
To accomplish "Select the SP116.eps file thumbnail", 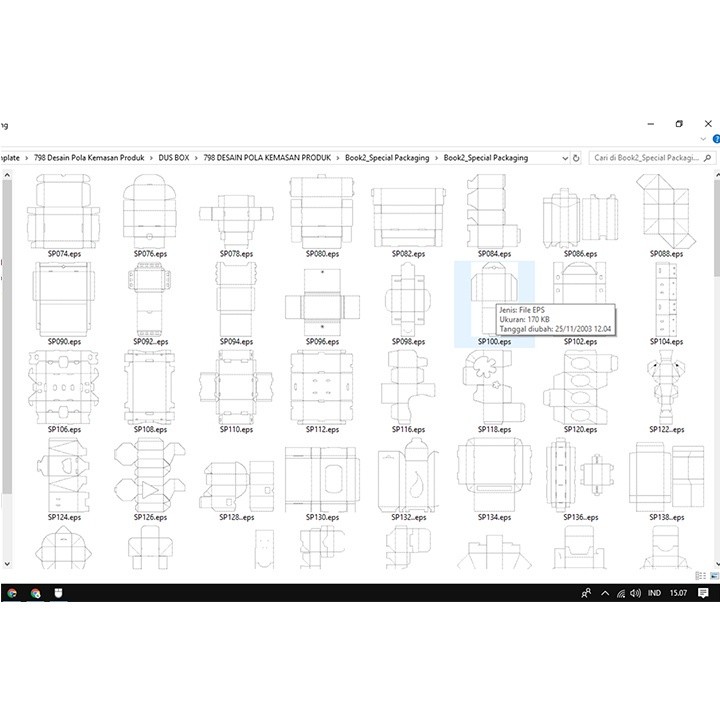I will pyautogui.click(x=408, y=388).
